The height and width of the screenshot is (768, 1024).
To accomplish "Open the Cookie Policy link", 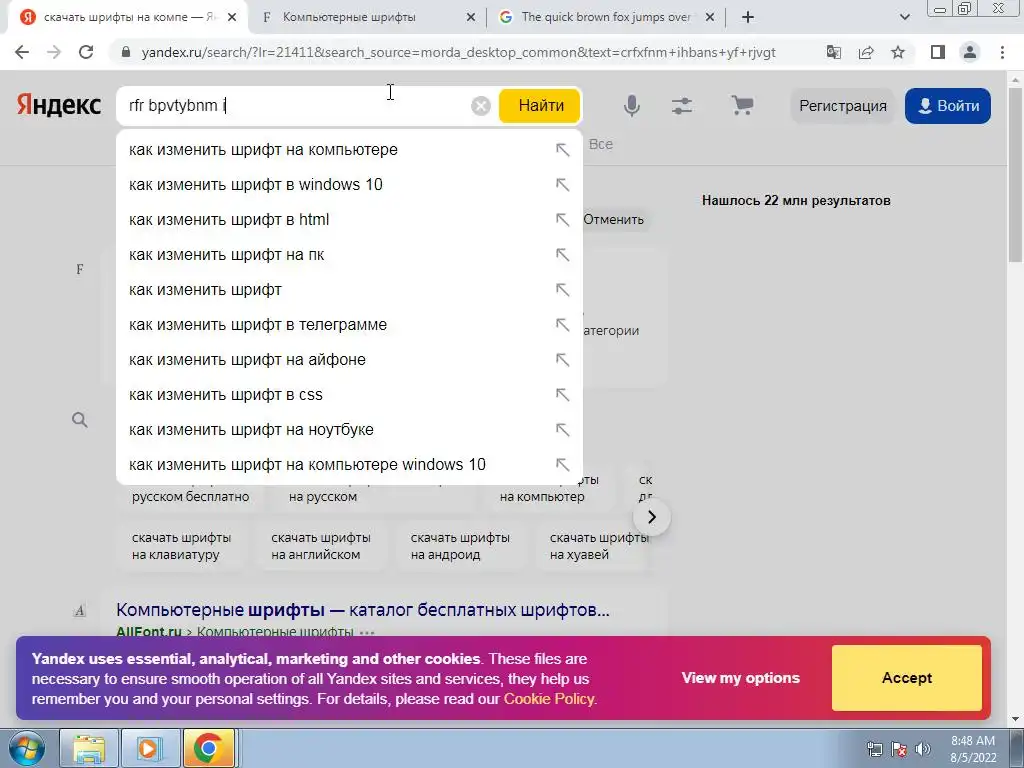I will [549, 699].
